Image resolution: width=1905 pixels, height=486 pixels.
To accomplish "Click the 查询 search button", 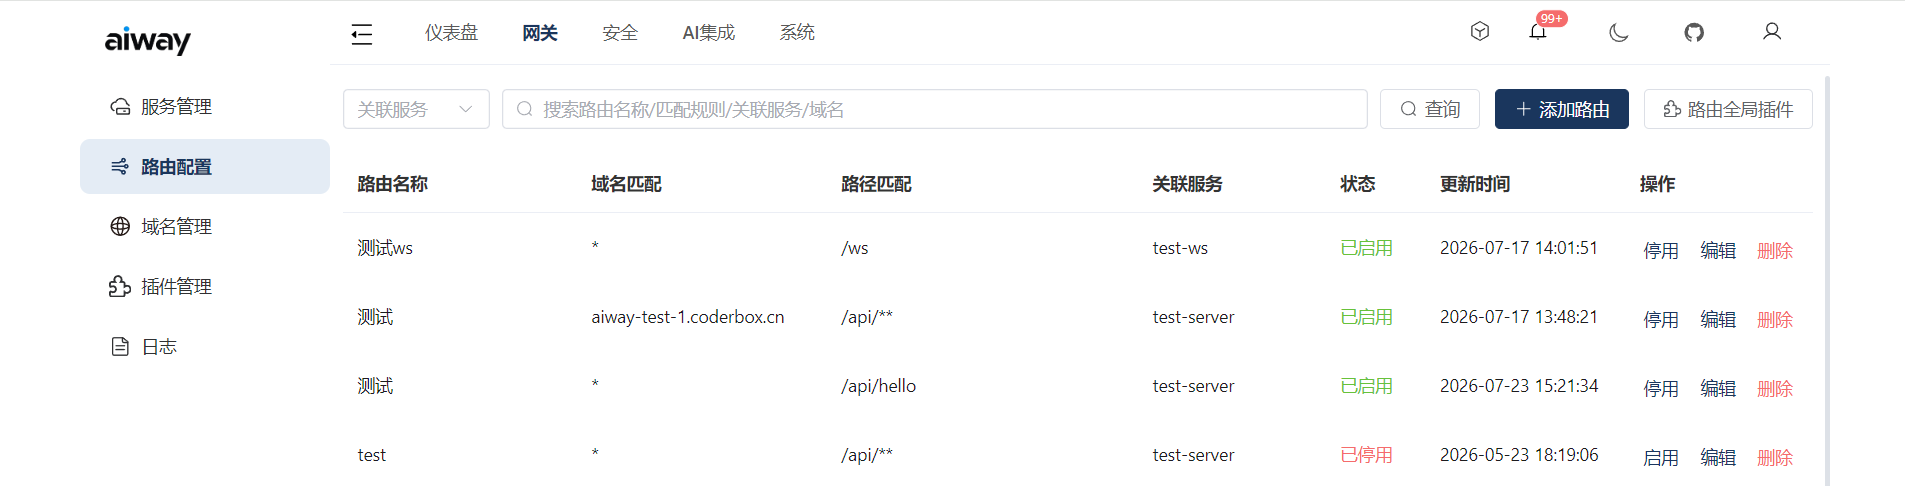I will 1430,109.
